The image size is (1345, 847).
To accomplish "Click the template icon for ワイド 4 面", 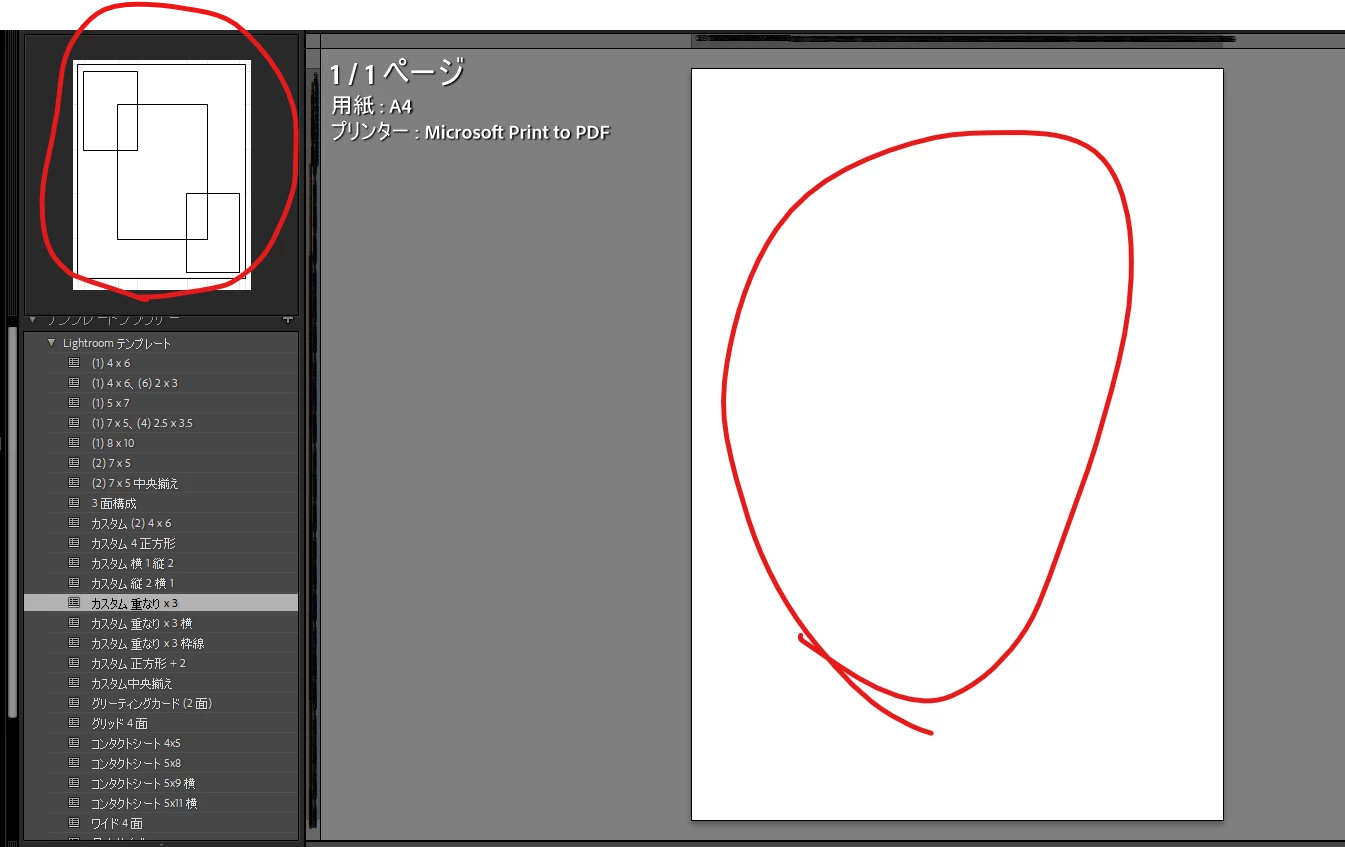I will click(x=74, y=823).
